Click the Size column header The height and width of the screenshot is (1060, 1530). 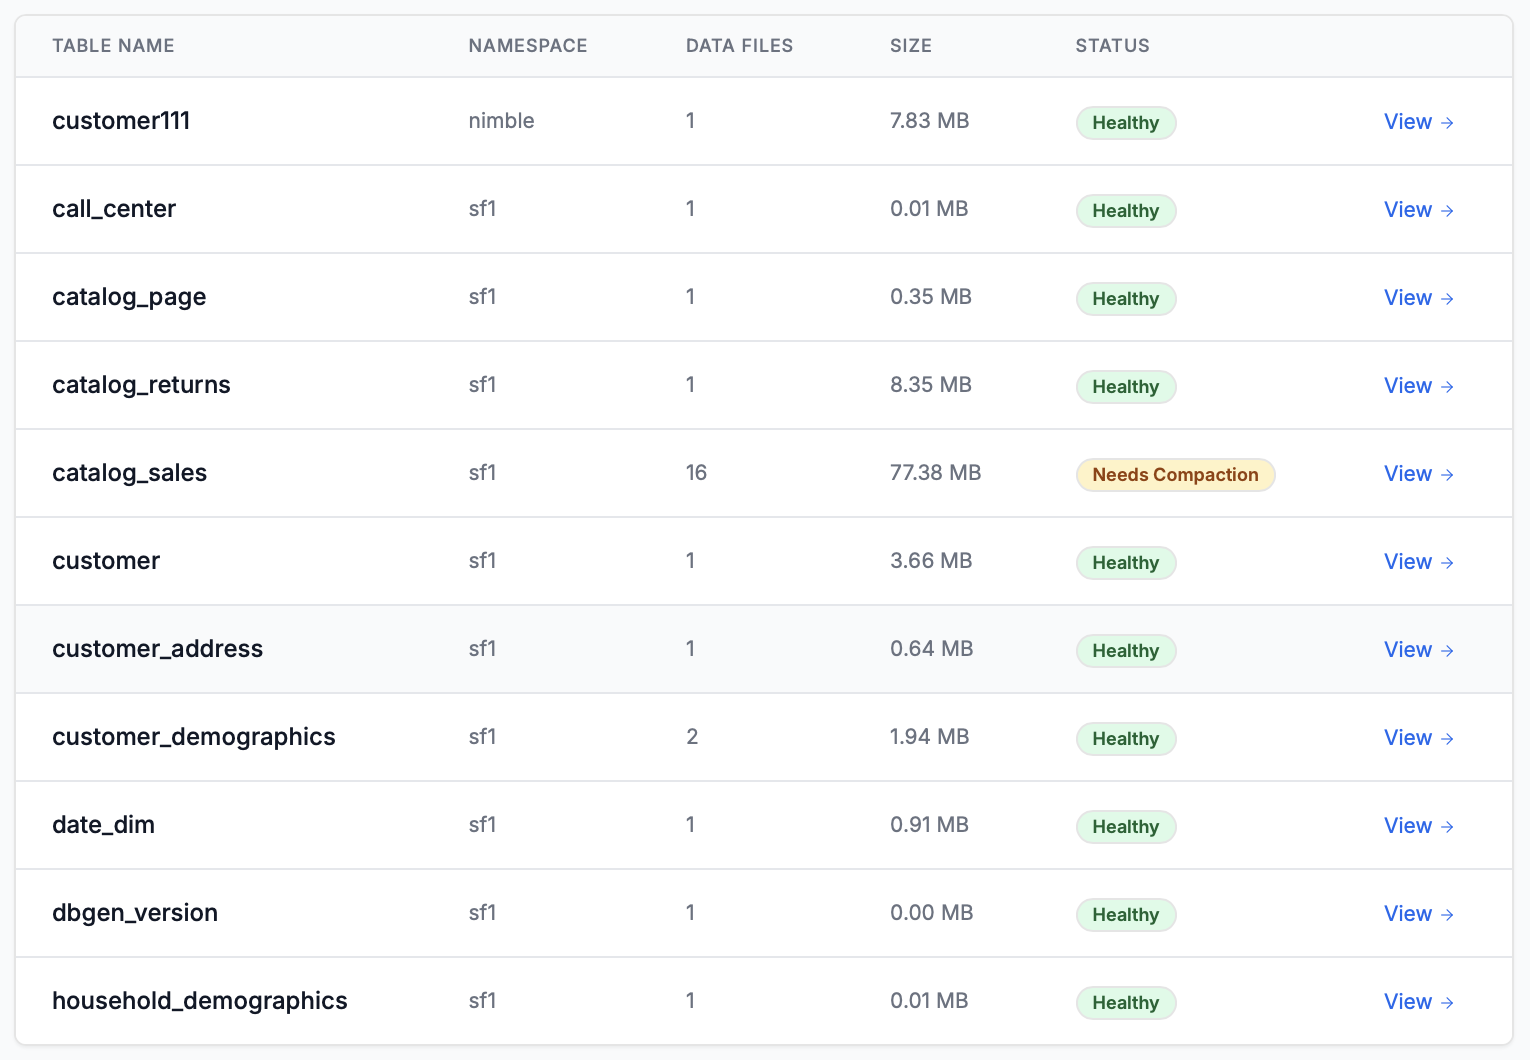910,46
